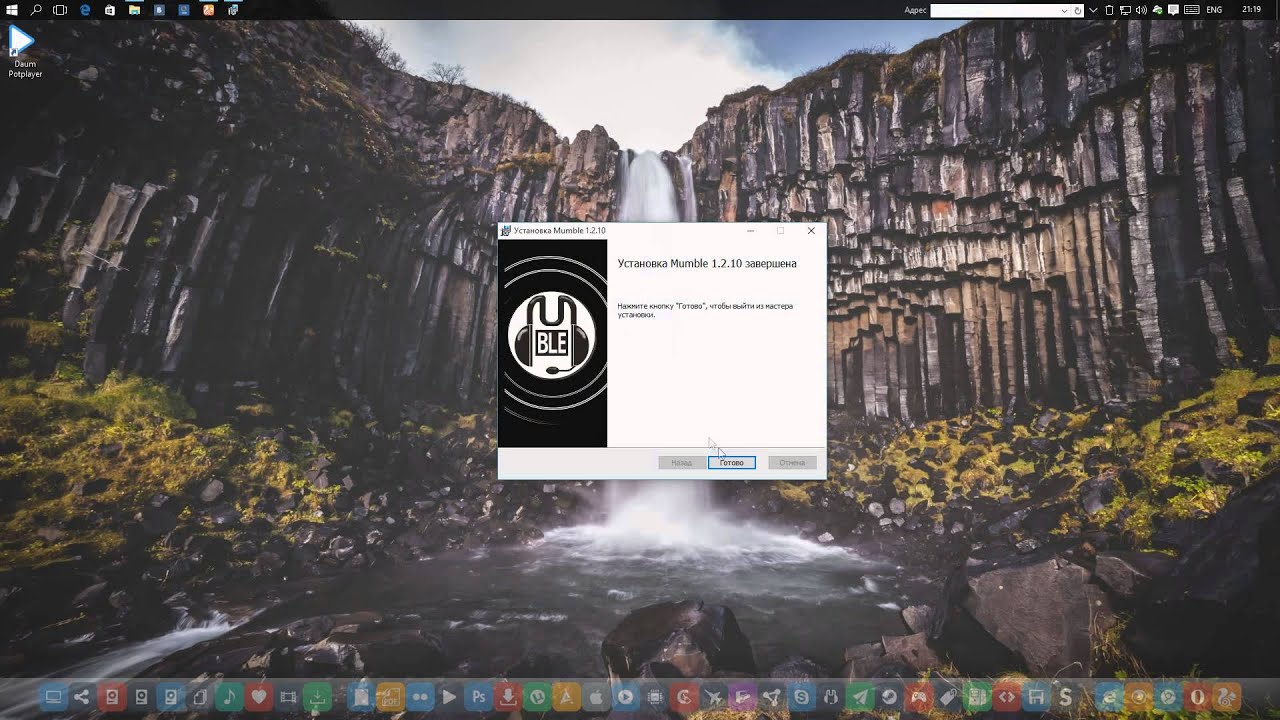This screenshot has width=1280, height=720.
Task: Open the clock showing 21:19
Action: [1251, 9]
